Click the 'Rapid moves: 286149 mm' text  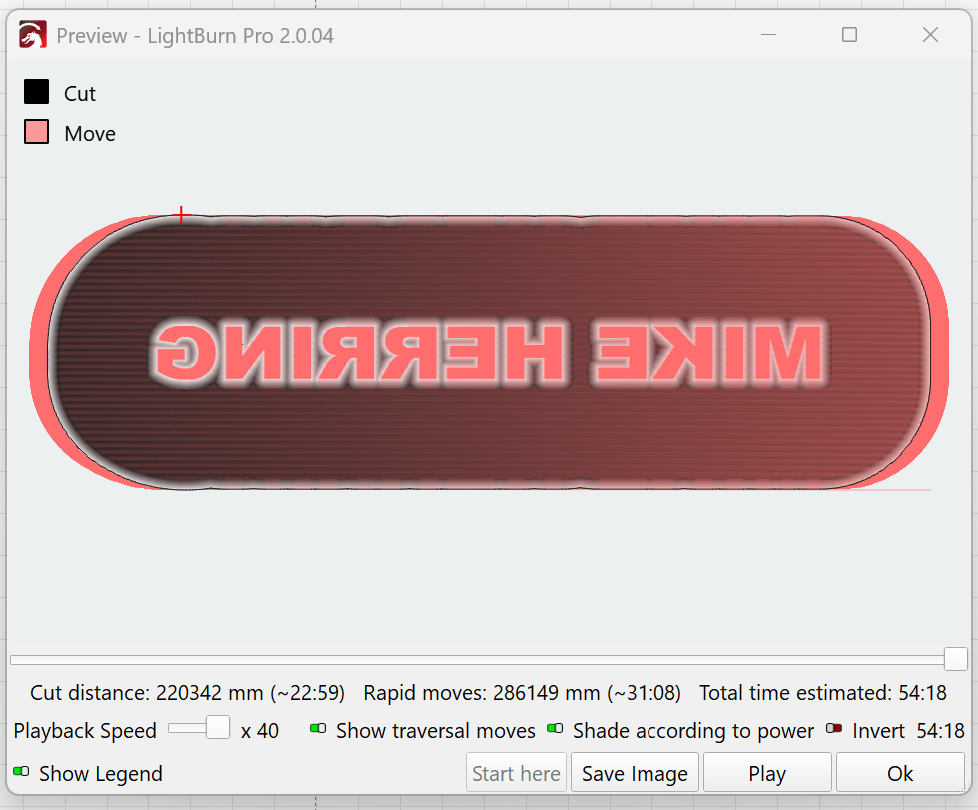522,693
